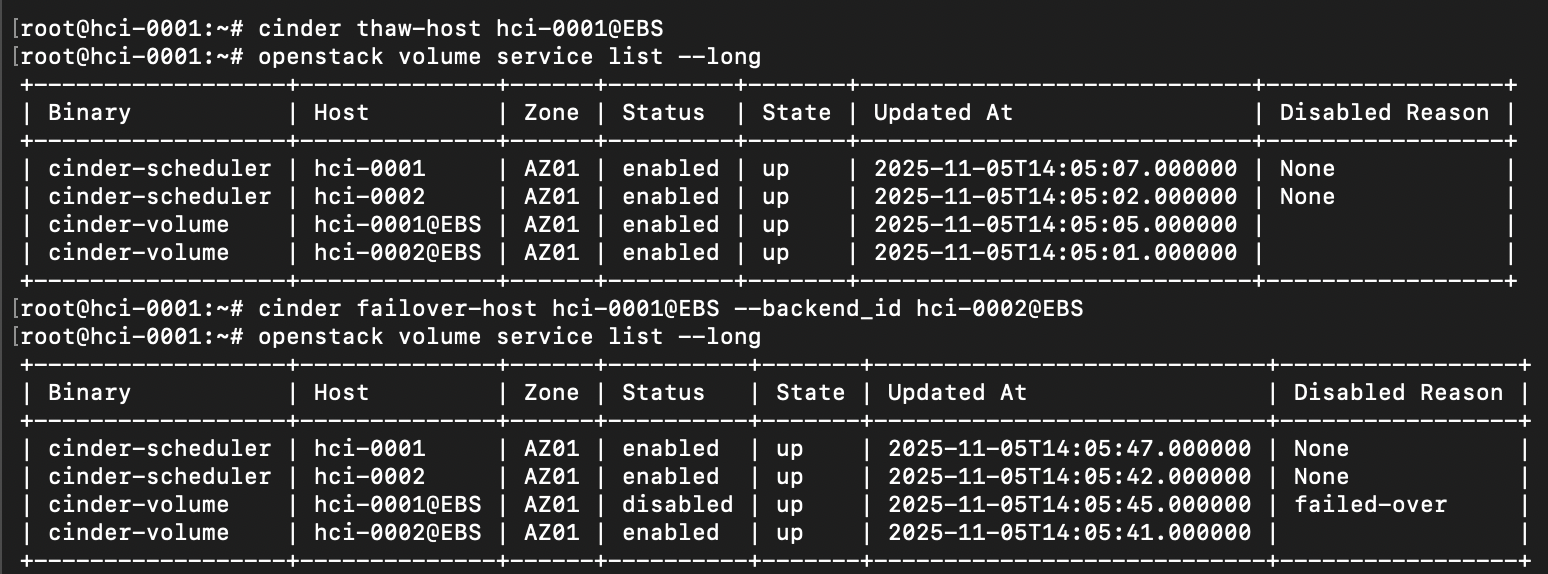Click the Binary header in the first table

(x=89, y=112)
